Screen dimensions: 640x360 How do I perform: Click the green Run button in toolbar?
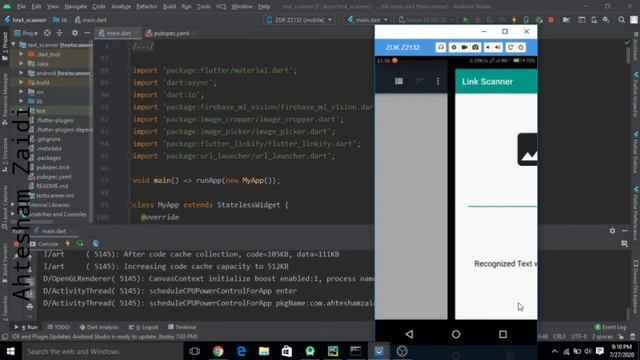point(466,20)
